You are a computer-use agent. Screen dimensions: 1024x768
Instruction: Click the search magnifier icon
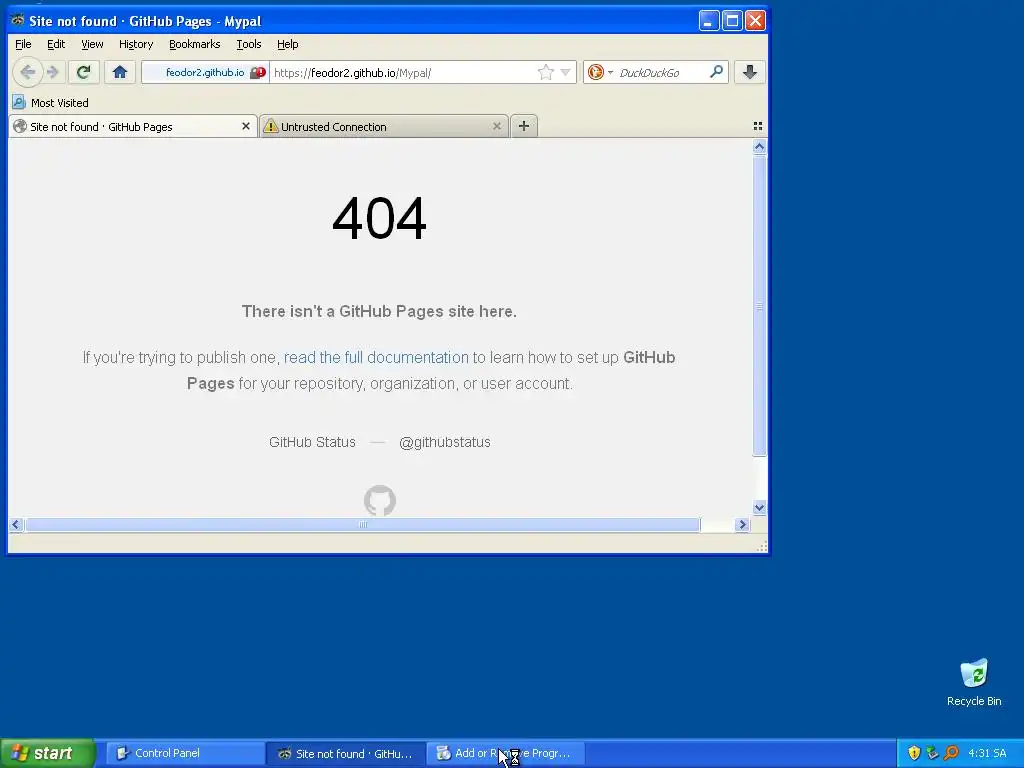coord(716,72)
